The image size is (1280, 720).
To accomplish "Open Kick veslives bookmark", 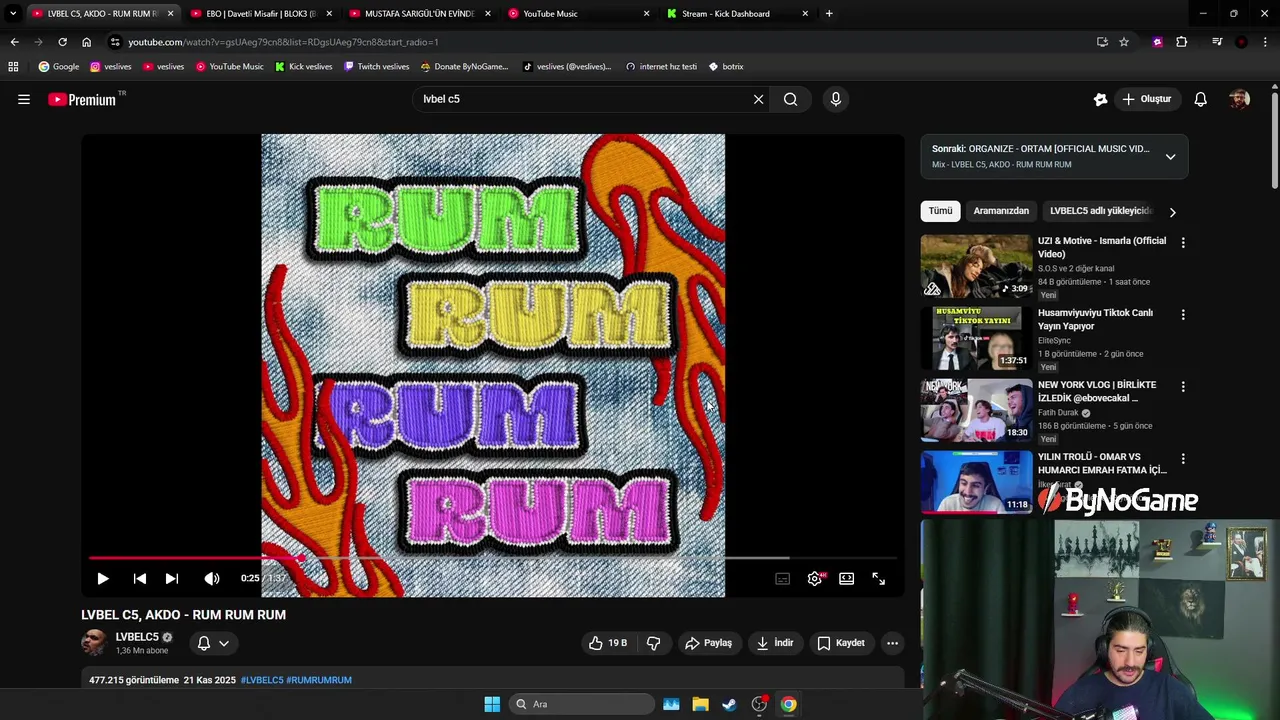I will click(302, 67).
